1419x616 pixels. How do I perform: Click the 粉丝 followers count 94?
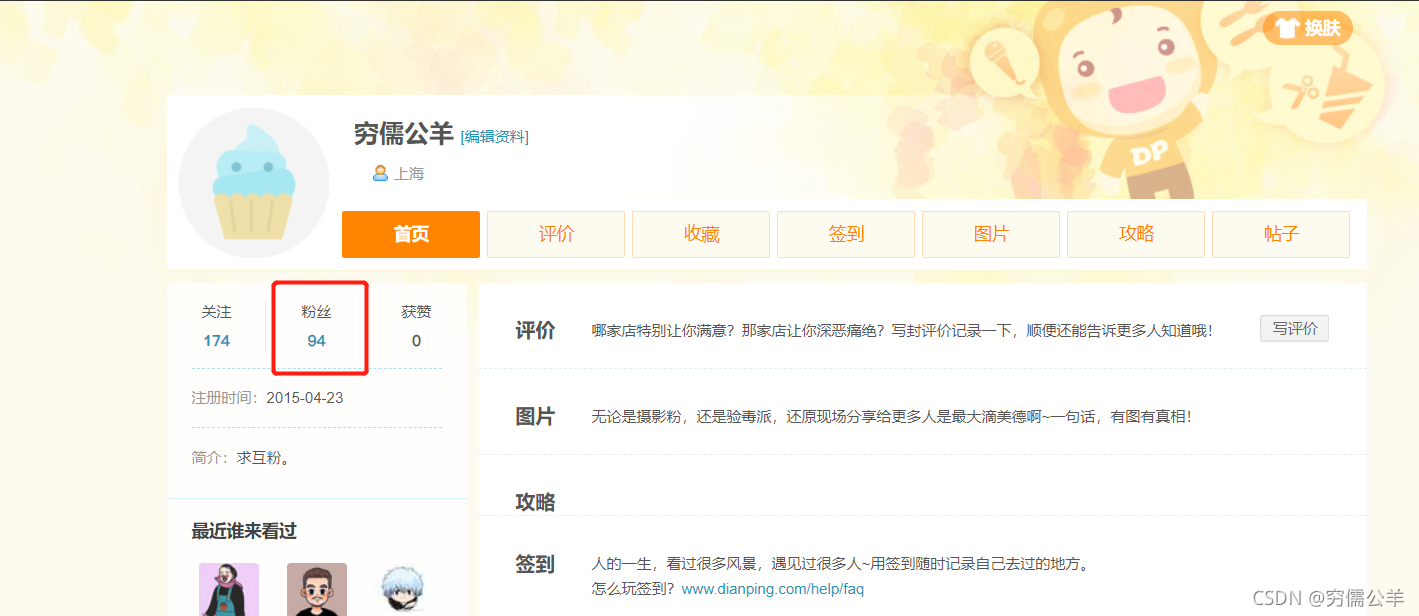coord(316,341)
